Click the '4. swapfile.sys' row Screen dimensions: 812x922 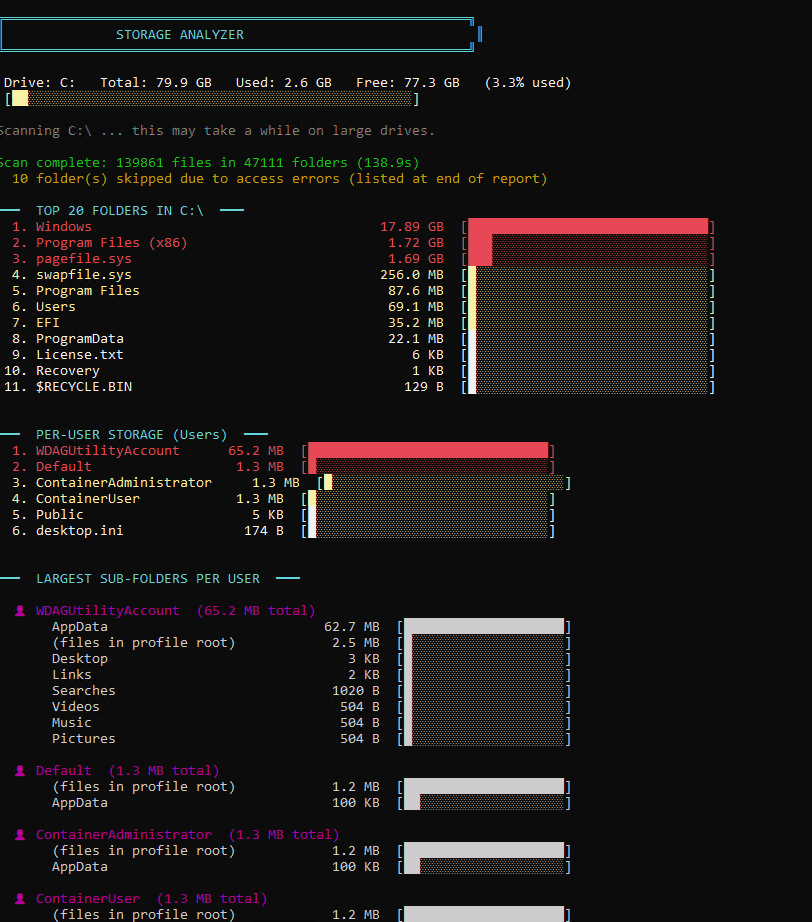click(359, 275)
